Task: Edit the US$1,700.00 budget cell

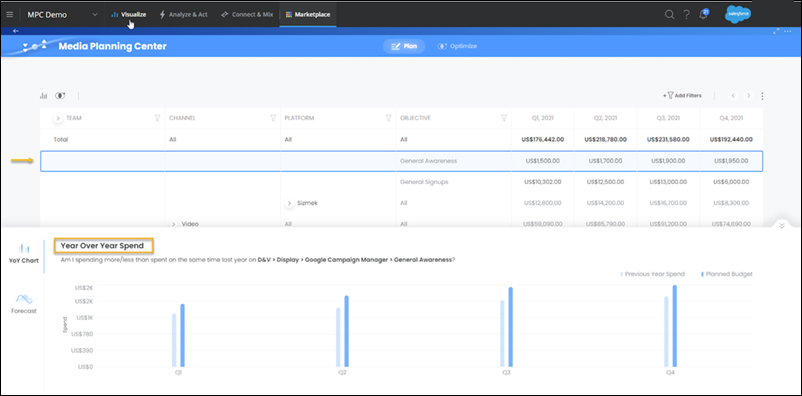Action: [606, 161]
